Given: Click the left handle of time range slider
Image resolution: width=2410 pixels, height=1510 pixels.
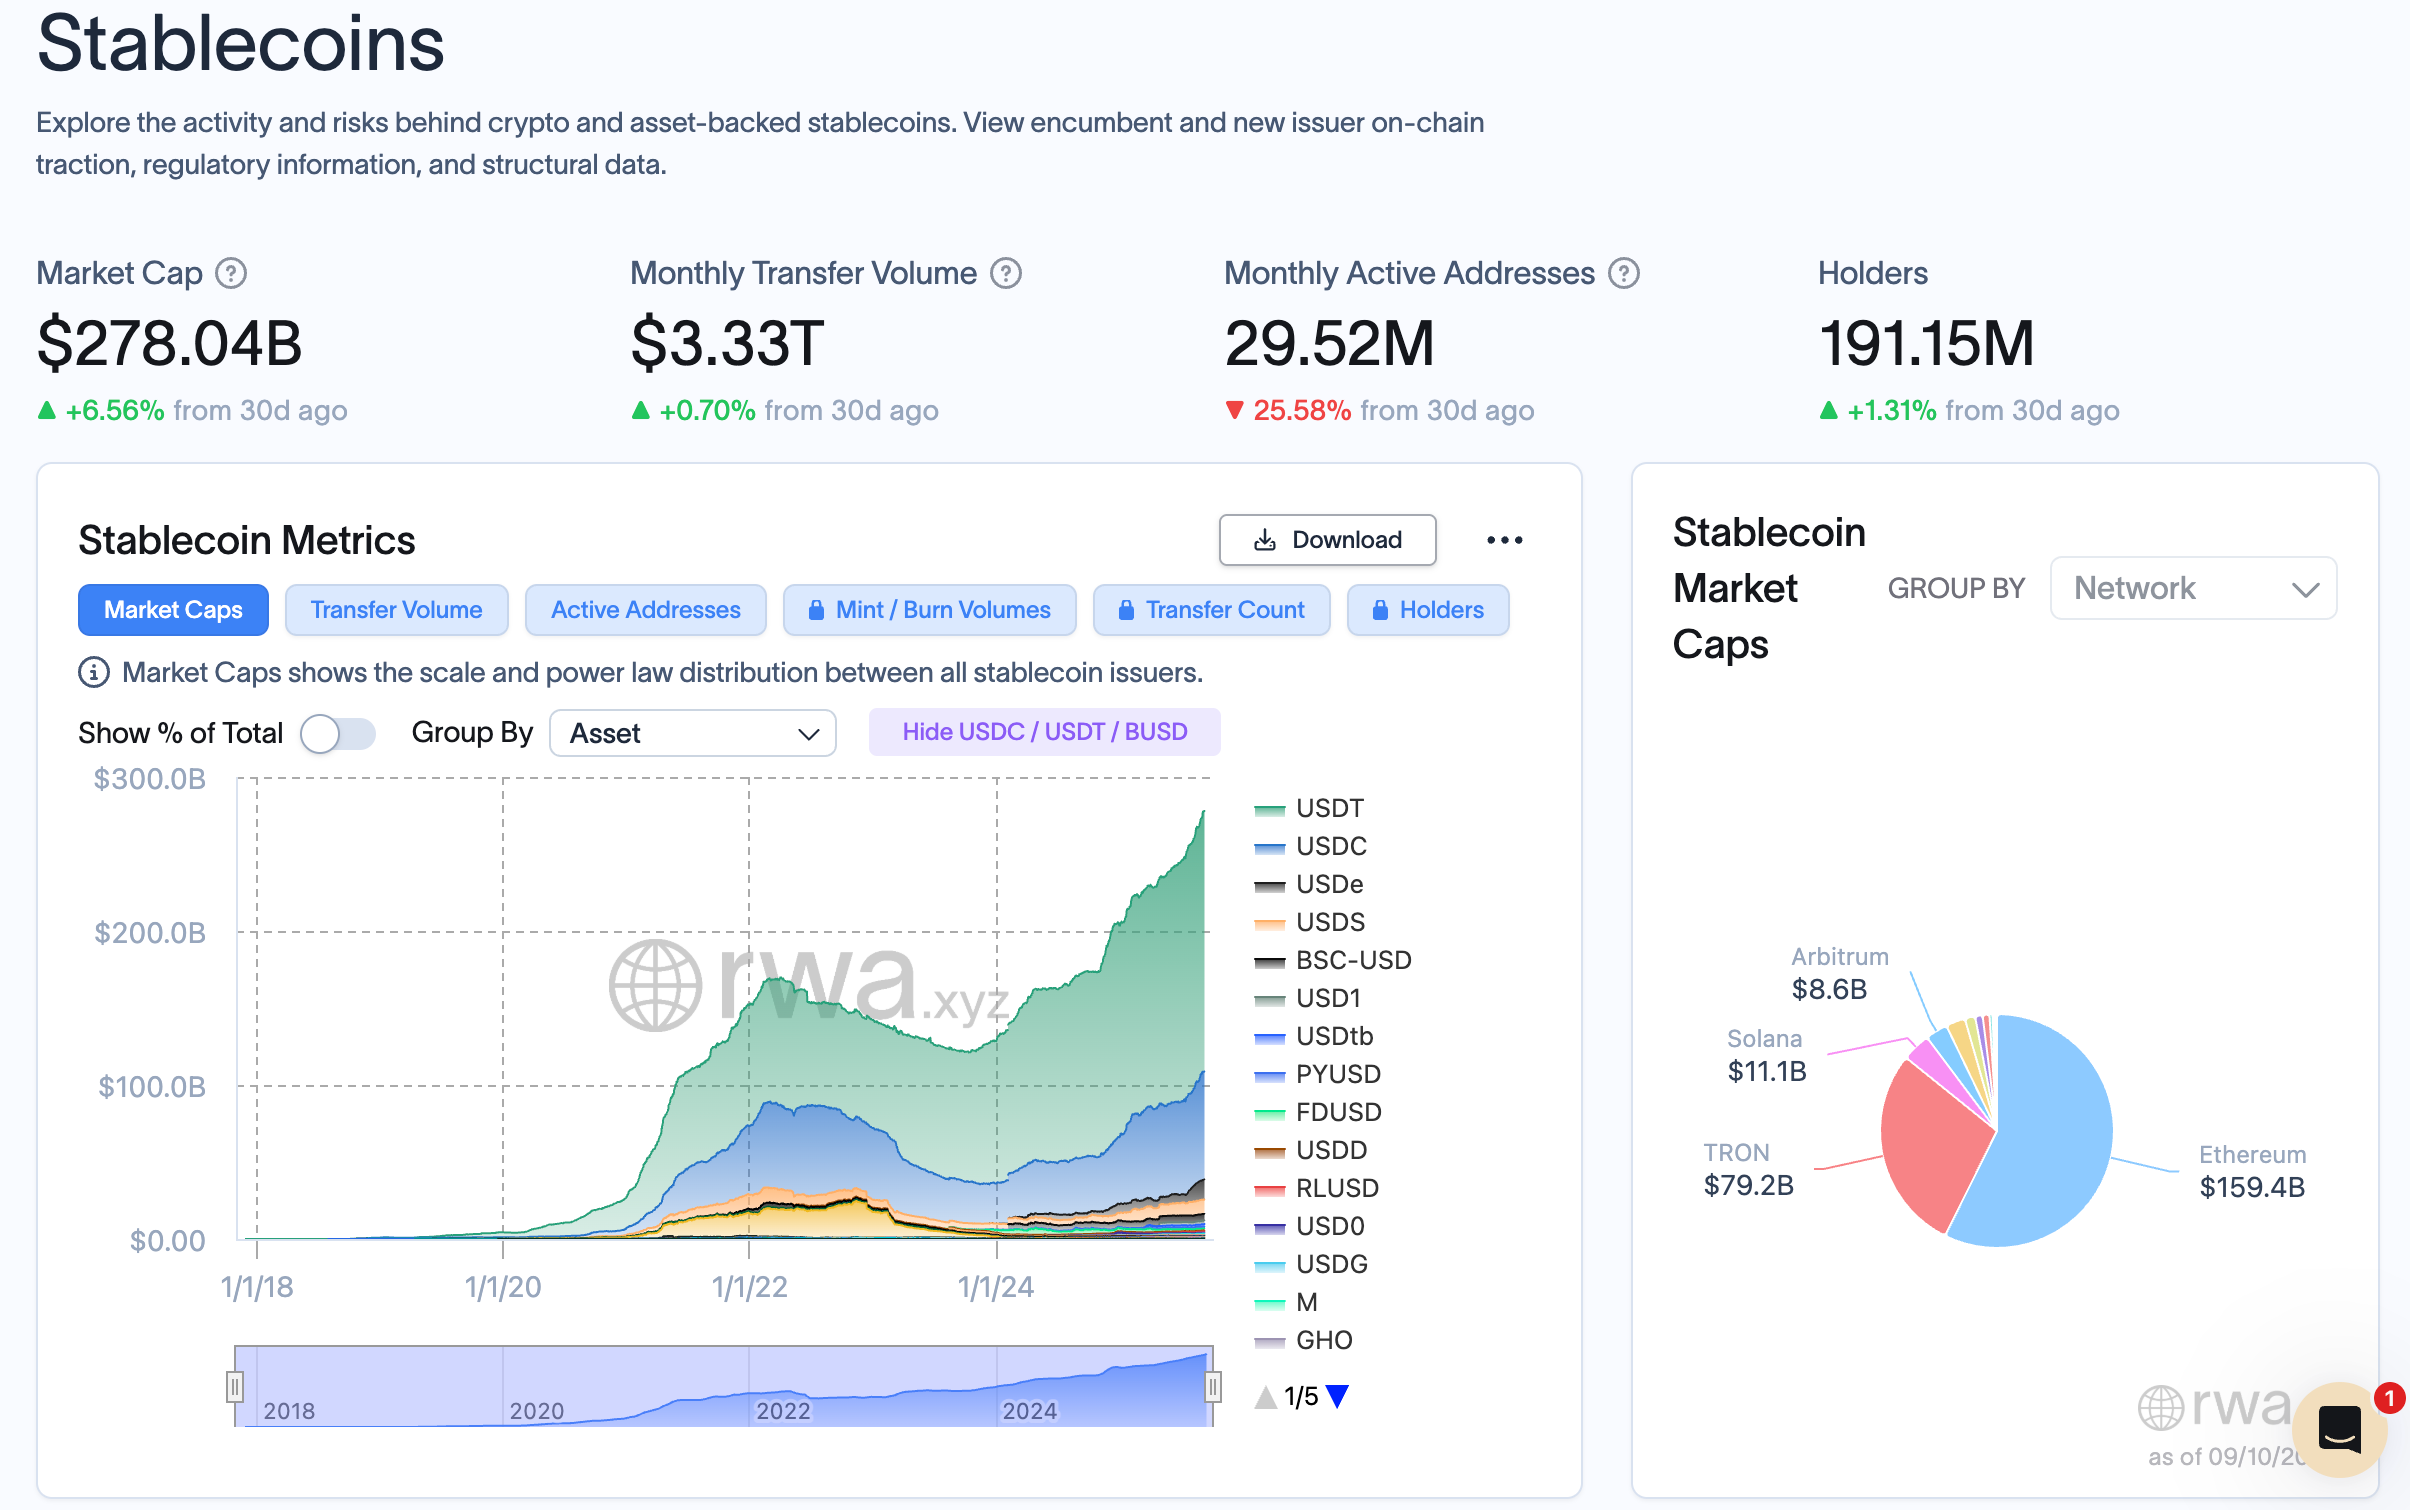Looking at the screenshot, I should click(x=235, y=1386).
